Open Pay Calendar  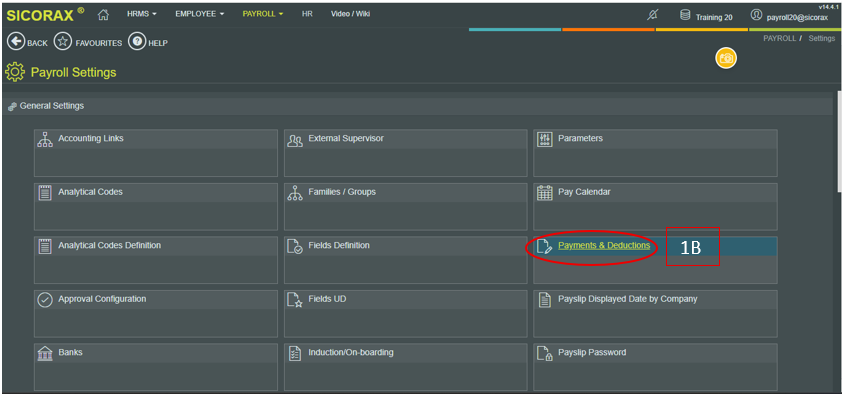tap(584, 192)
